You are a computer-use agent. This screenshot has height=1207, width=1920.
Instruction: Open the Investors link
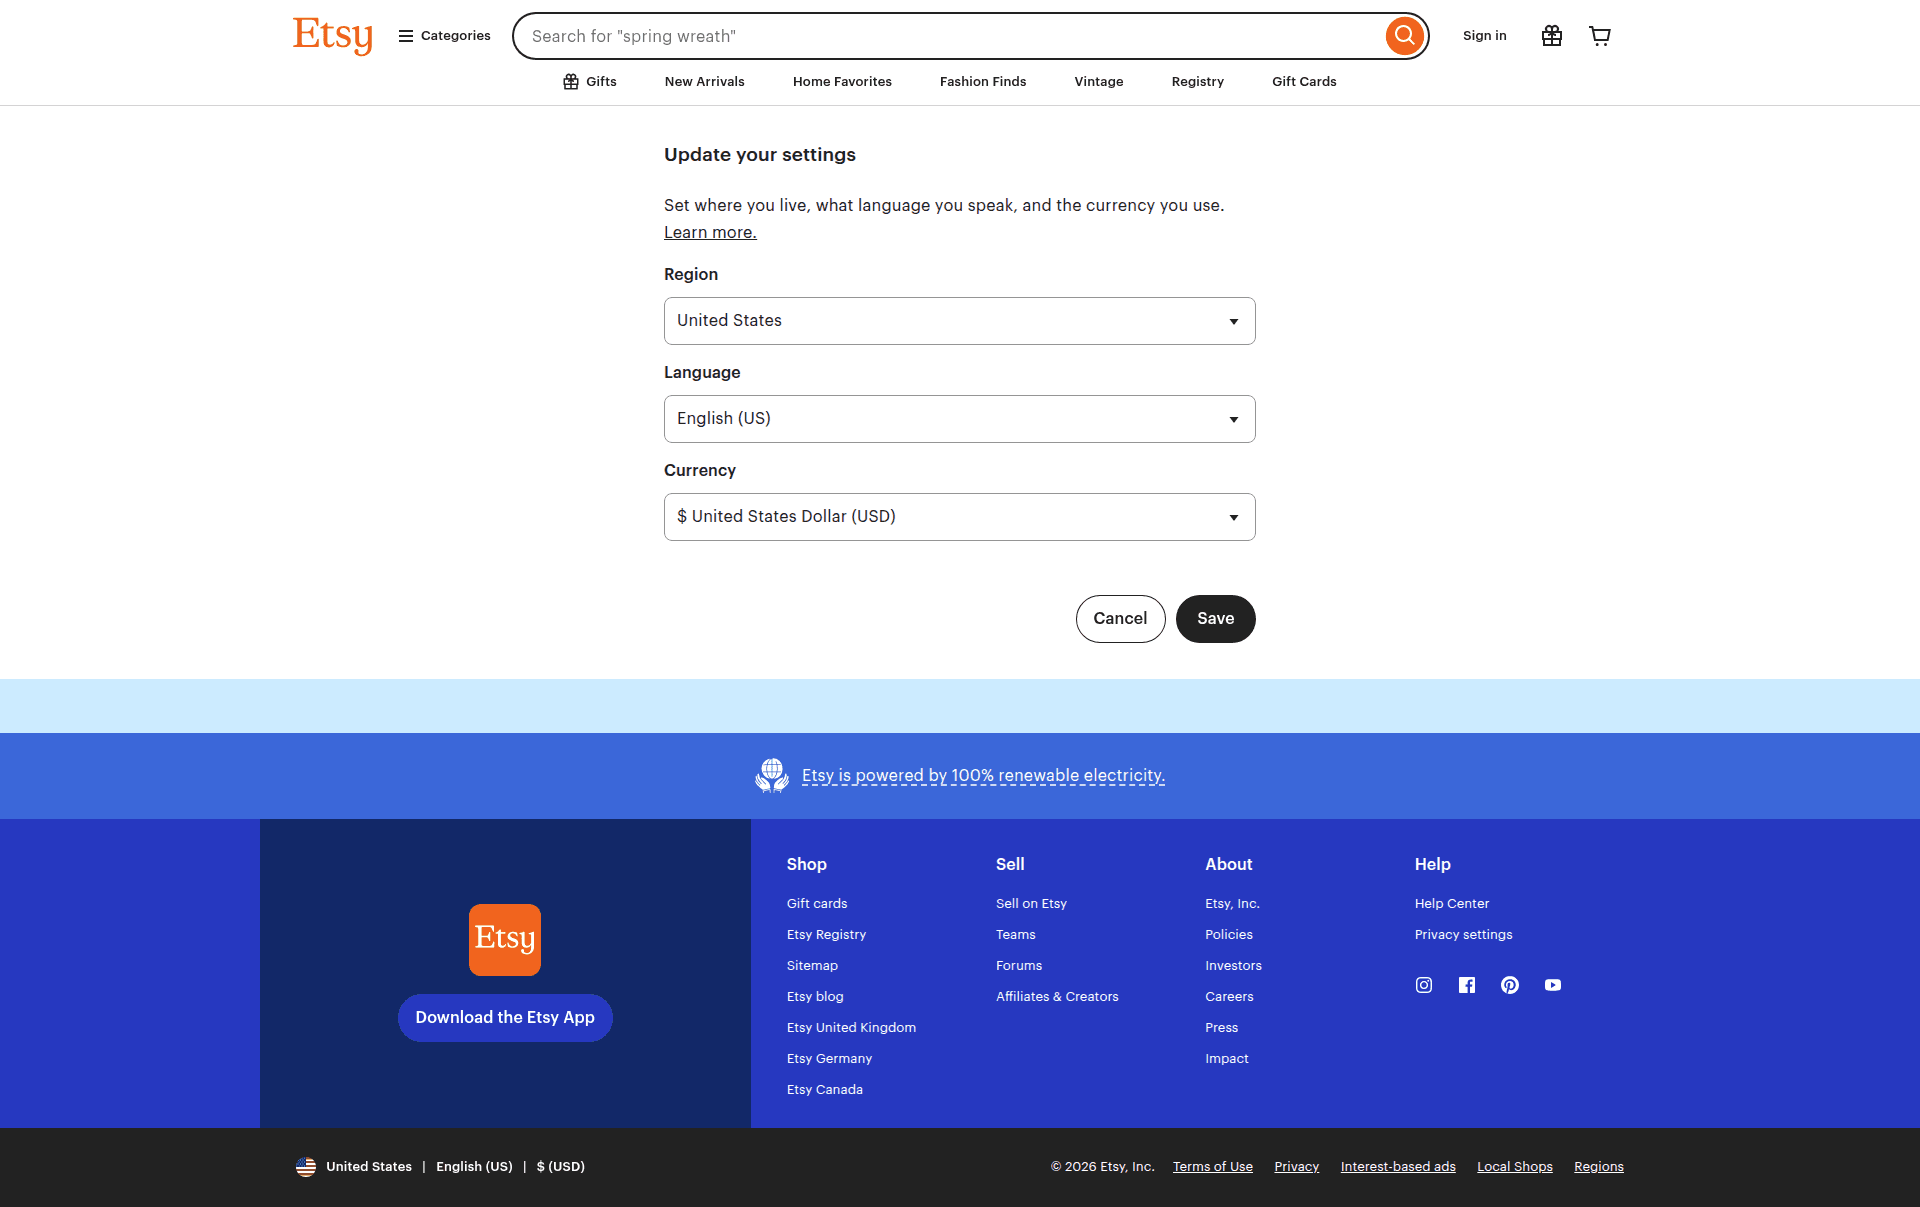1233,966
